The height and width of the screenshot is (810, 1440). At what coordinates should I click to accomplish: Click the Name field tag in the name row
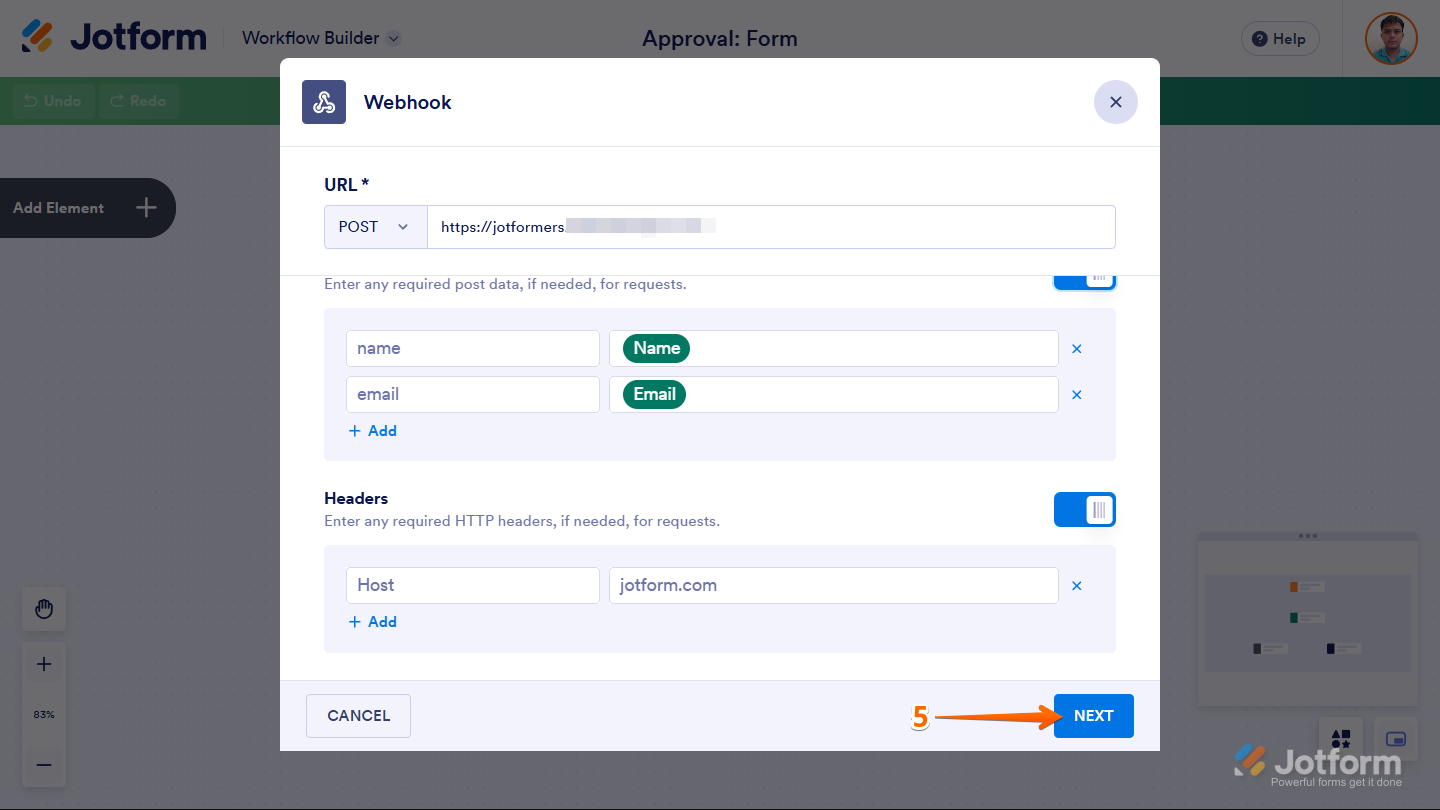655,348
